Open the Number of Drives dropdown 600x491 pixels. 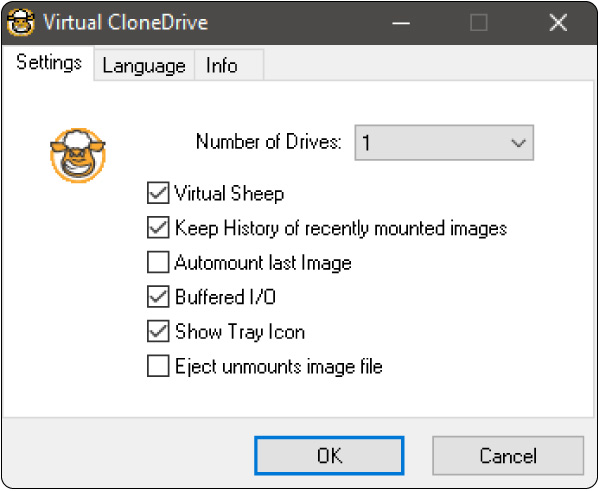pos(444,143)
